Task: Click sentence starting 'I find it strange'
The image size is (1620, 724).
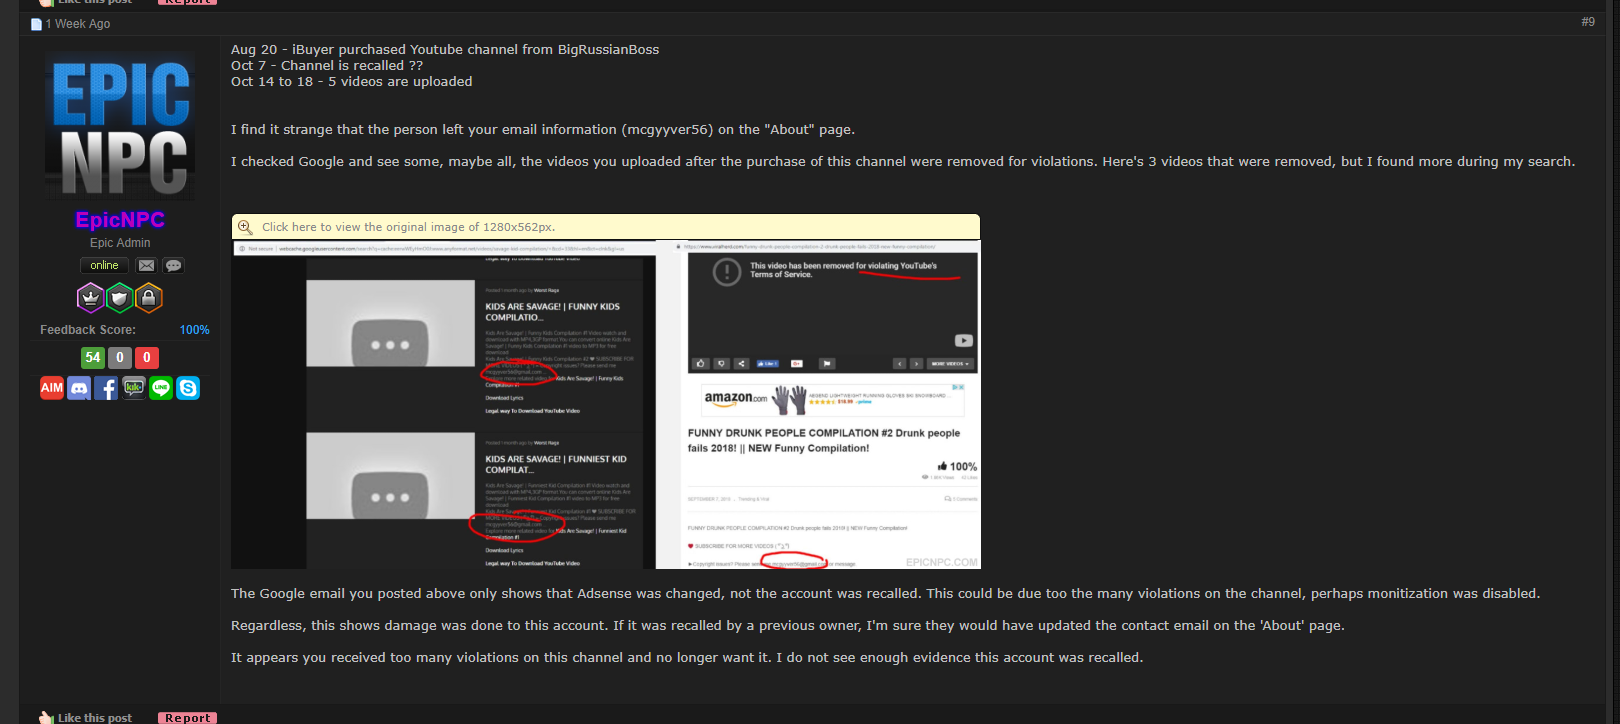Action: (x=543, y=129)
